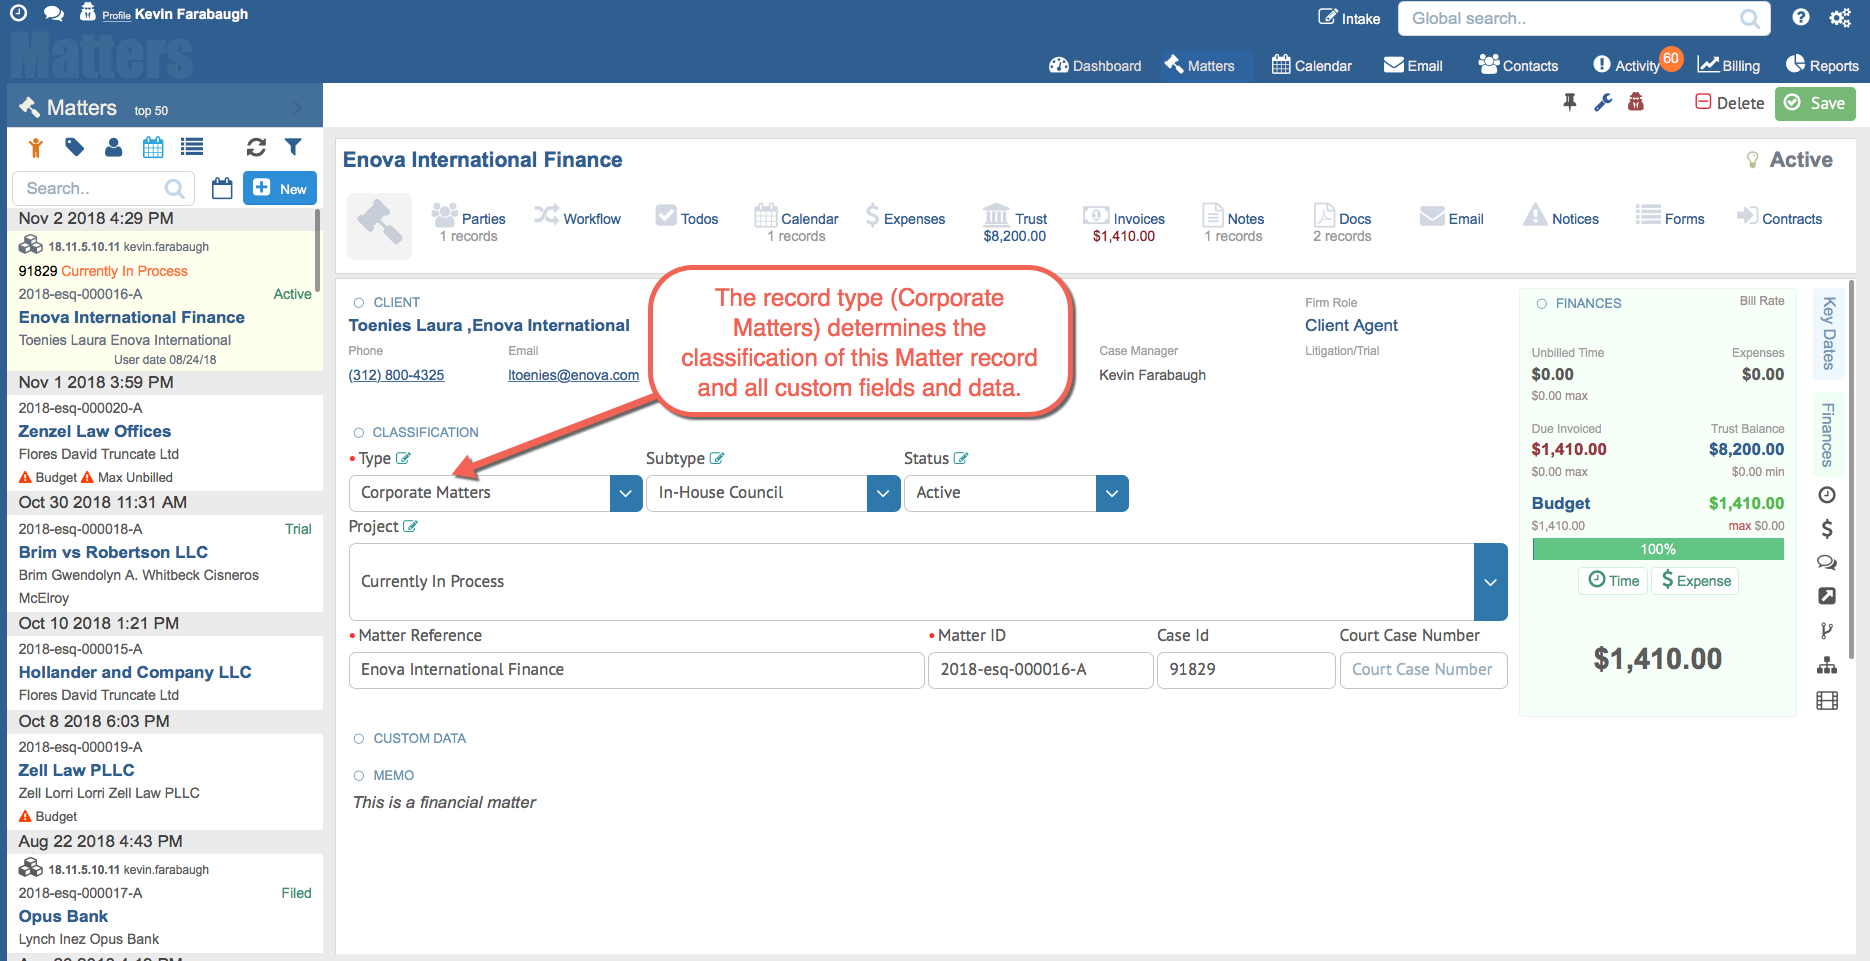Open the matters filter funnel
The image size is (1870, 961).
coord(293,148)
